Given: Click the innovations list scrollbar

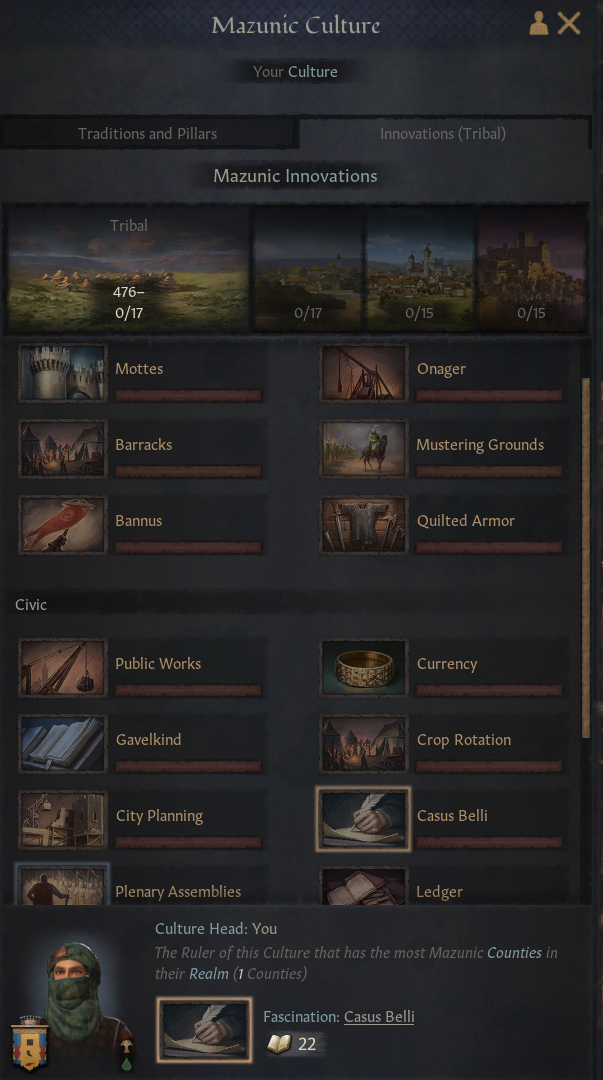Looking at the screenshot, I should (586, 558).
